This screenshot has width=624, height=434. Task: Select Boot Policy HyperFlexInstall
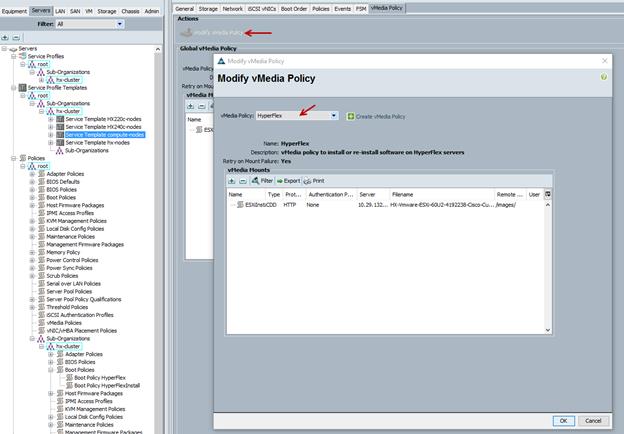click(x=107, y=385)
